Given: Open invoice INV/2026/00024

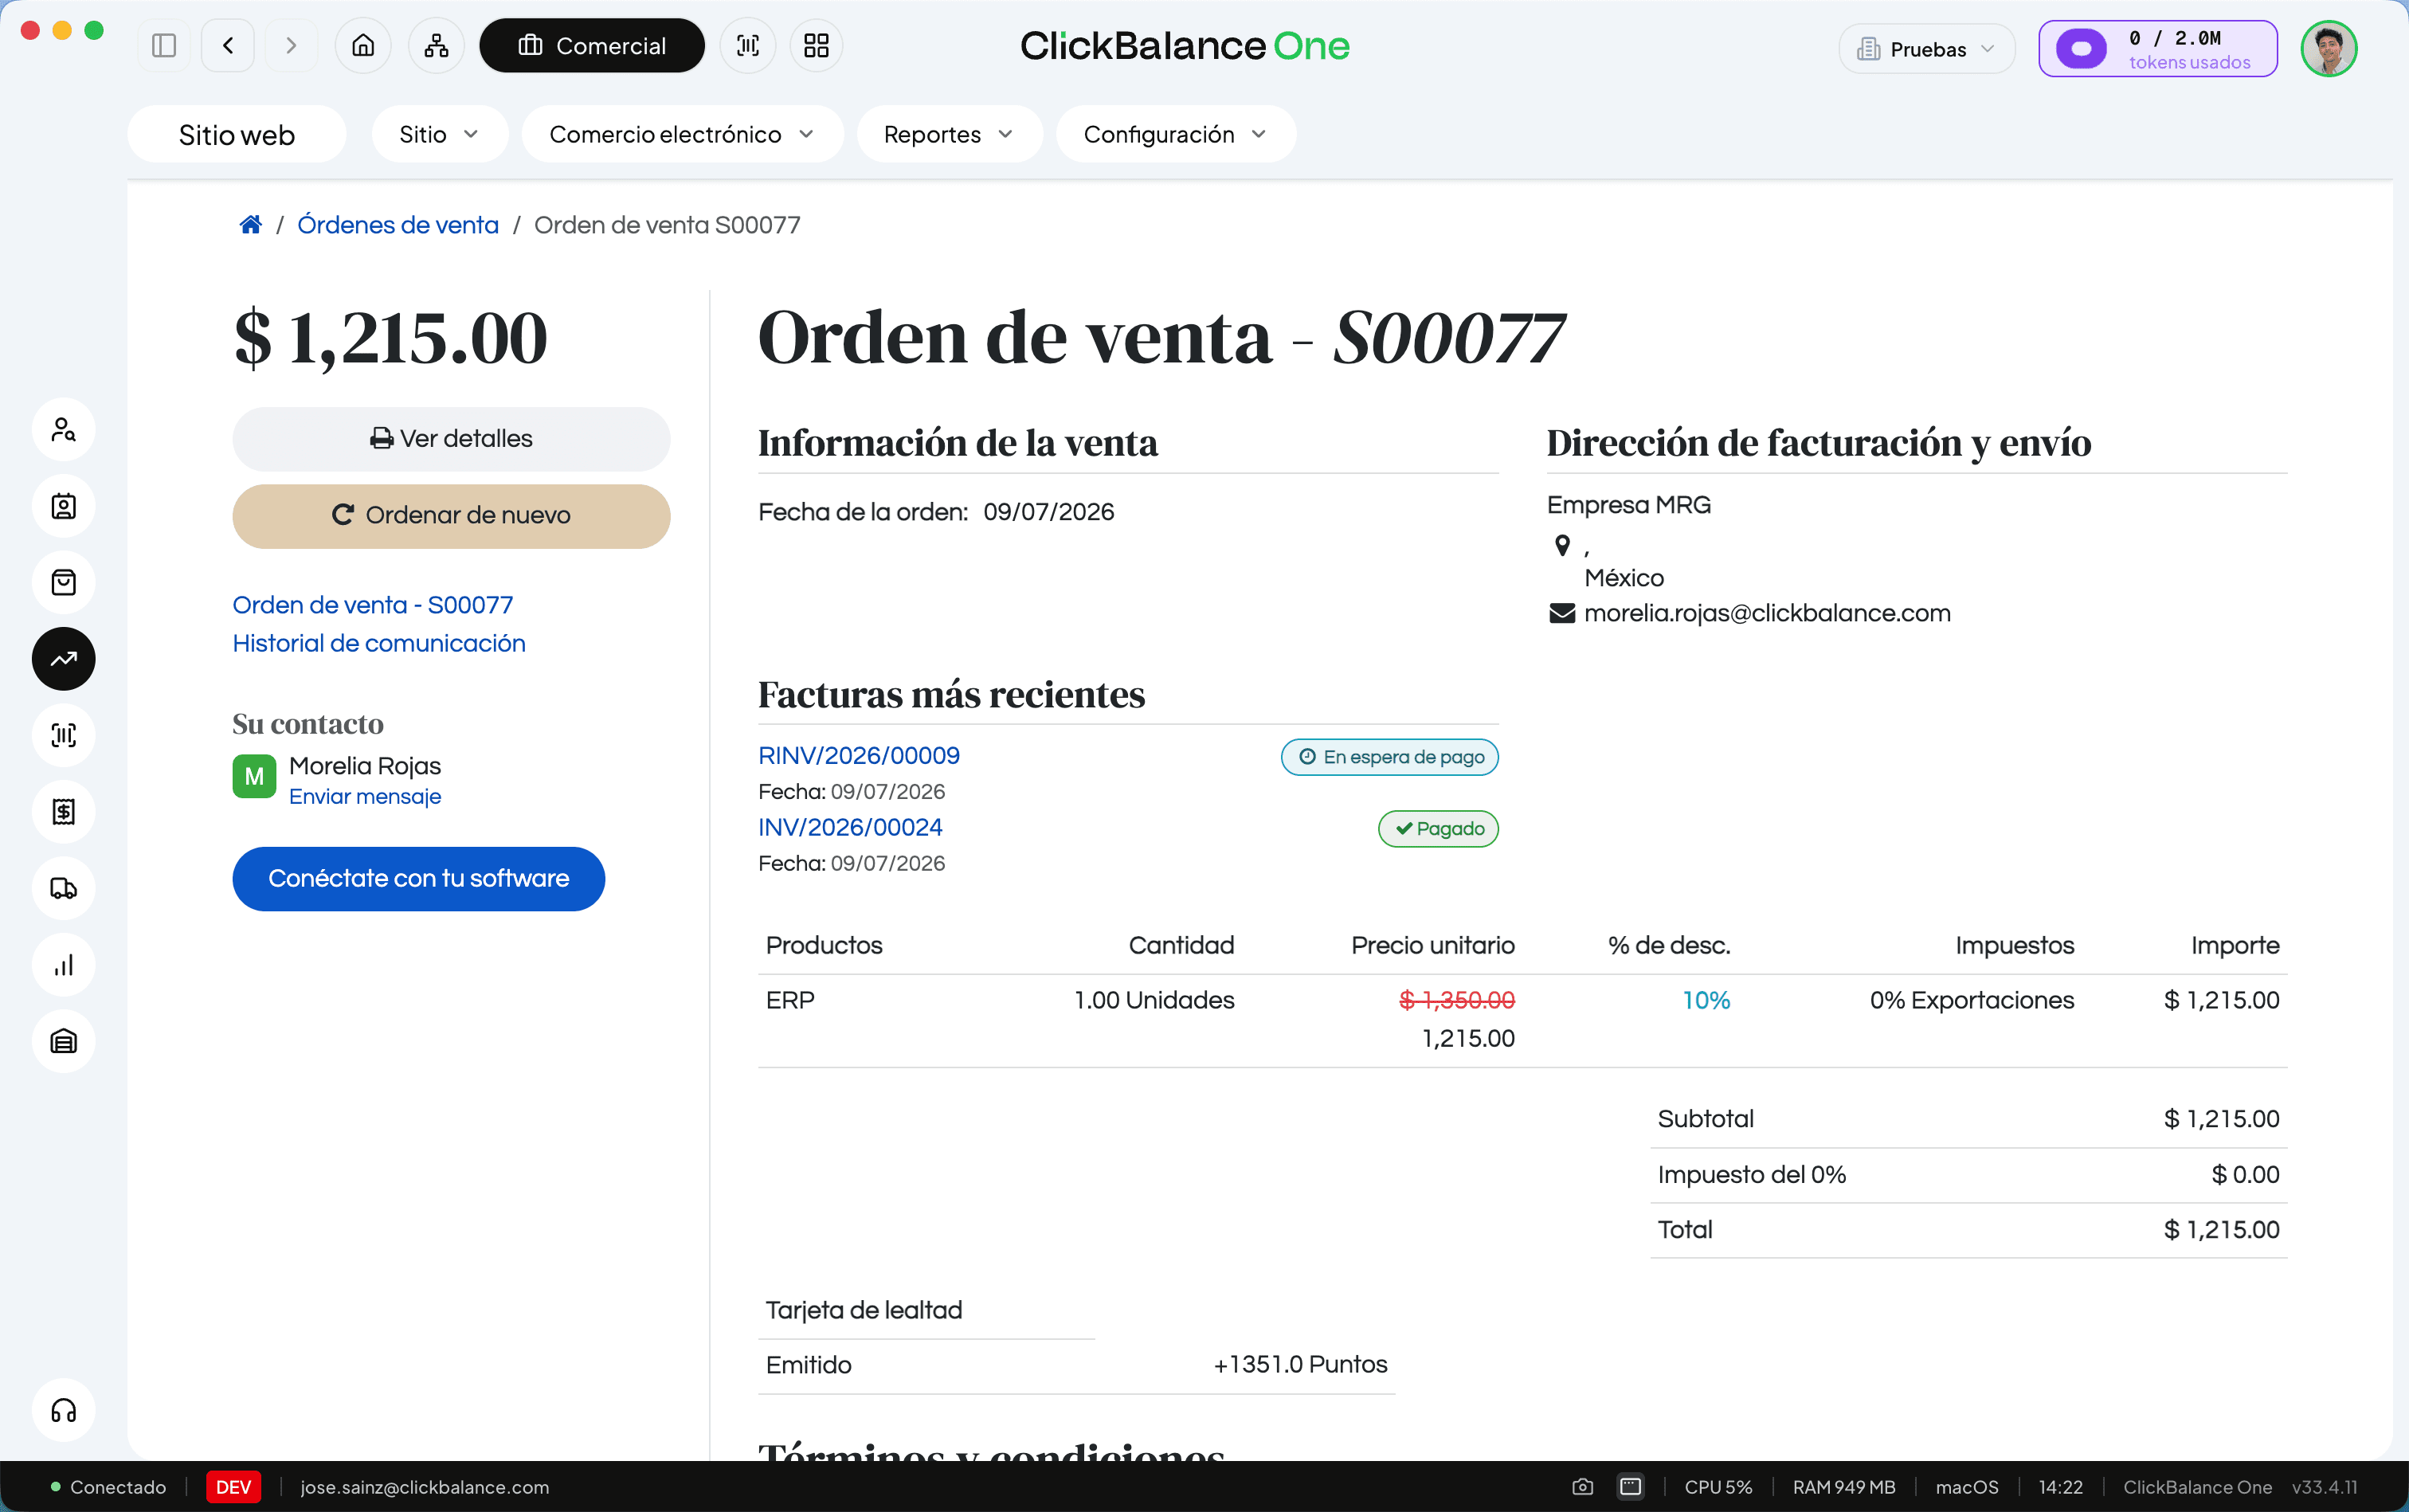Looking at the screenshot, I should pyautogui.click(x=850, y=827).
